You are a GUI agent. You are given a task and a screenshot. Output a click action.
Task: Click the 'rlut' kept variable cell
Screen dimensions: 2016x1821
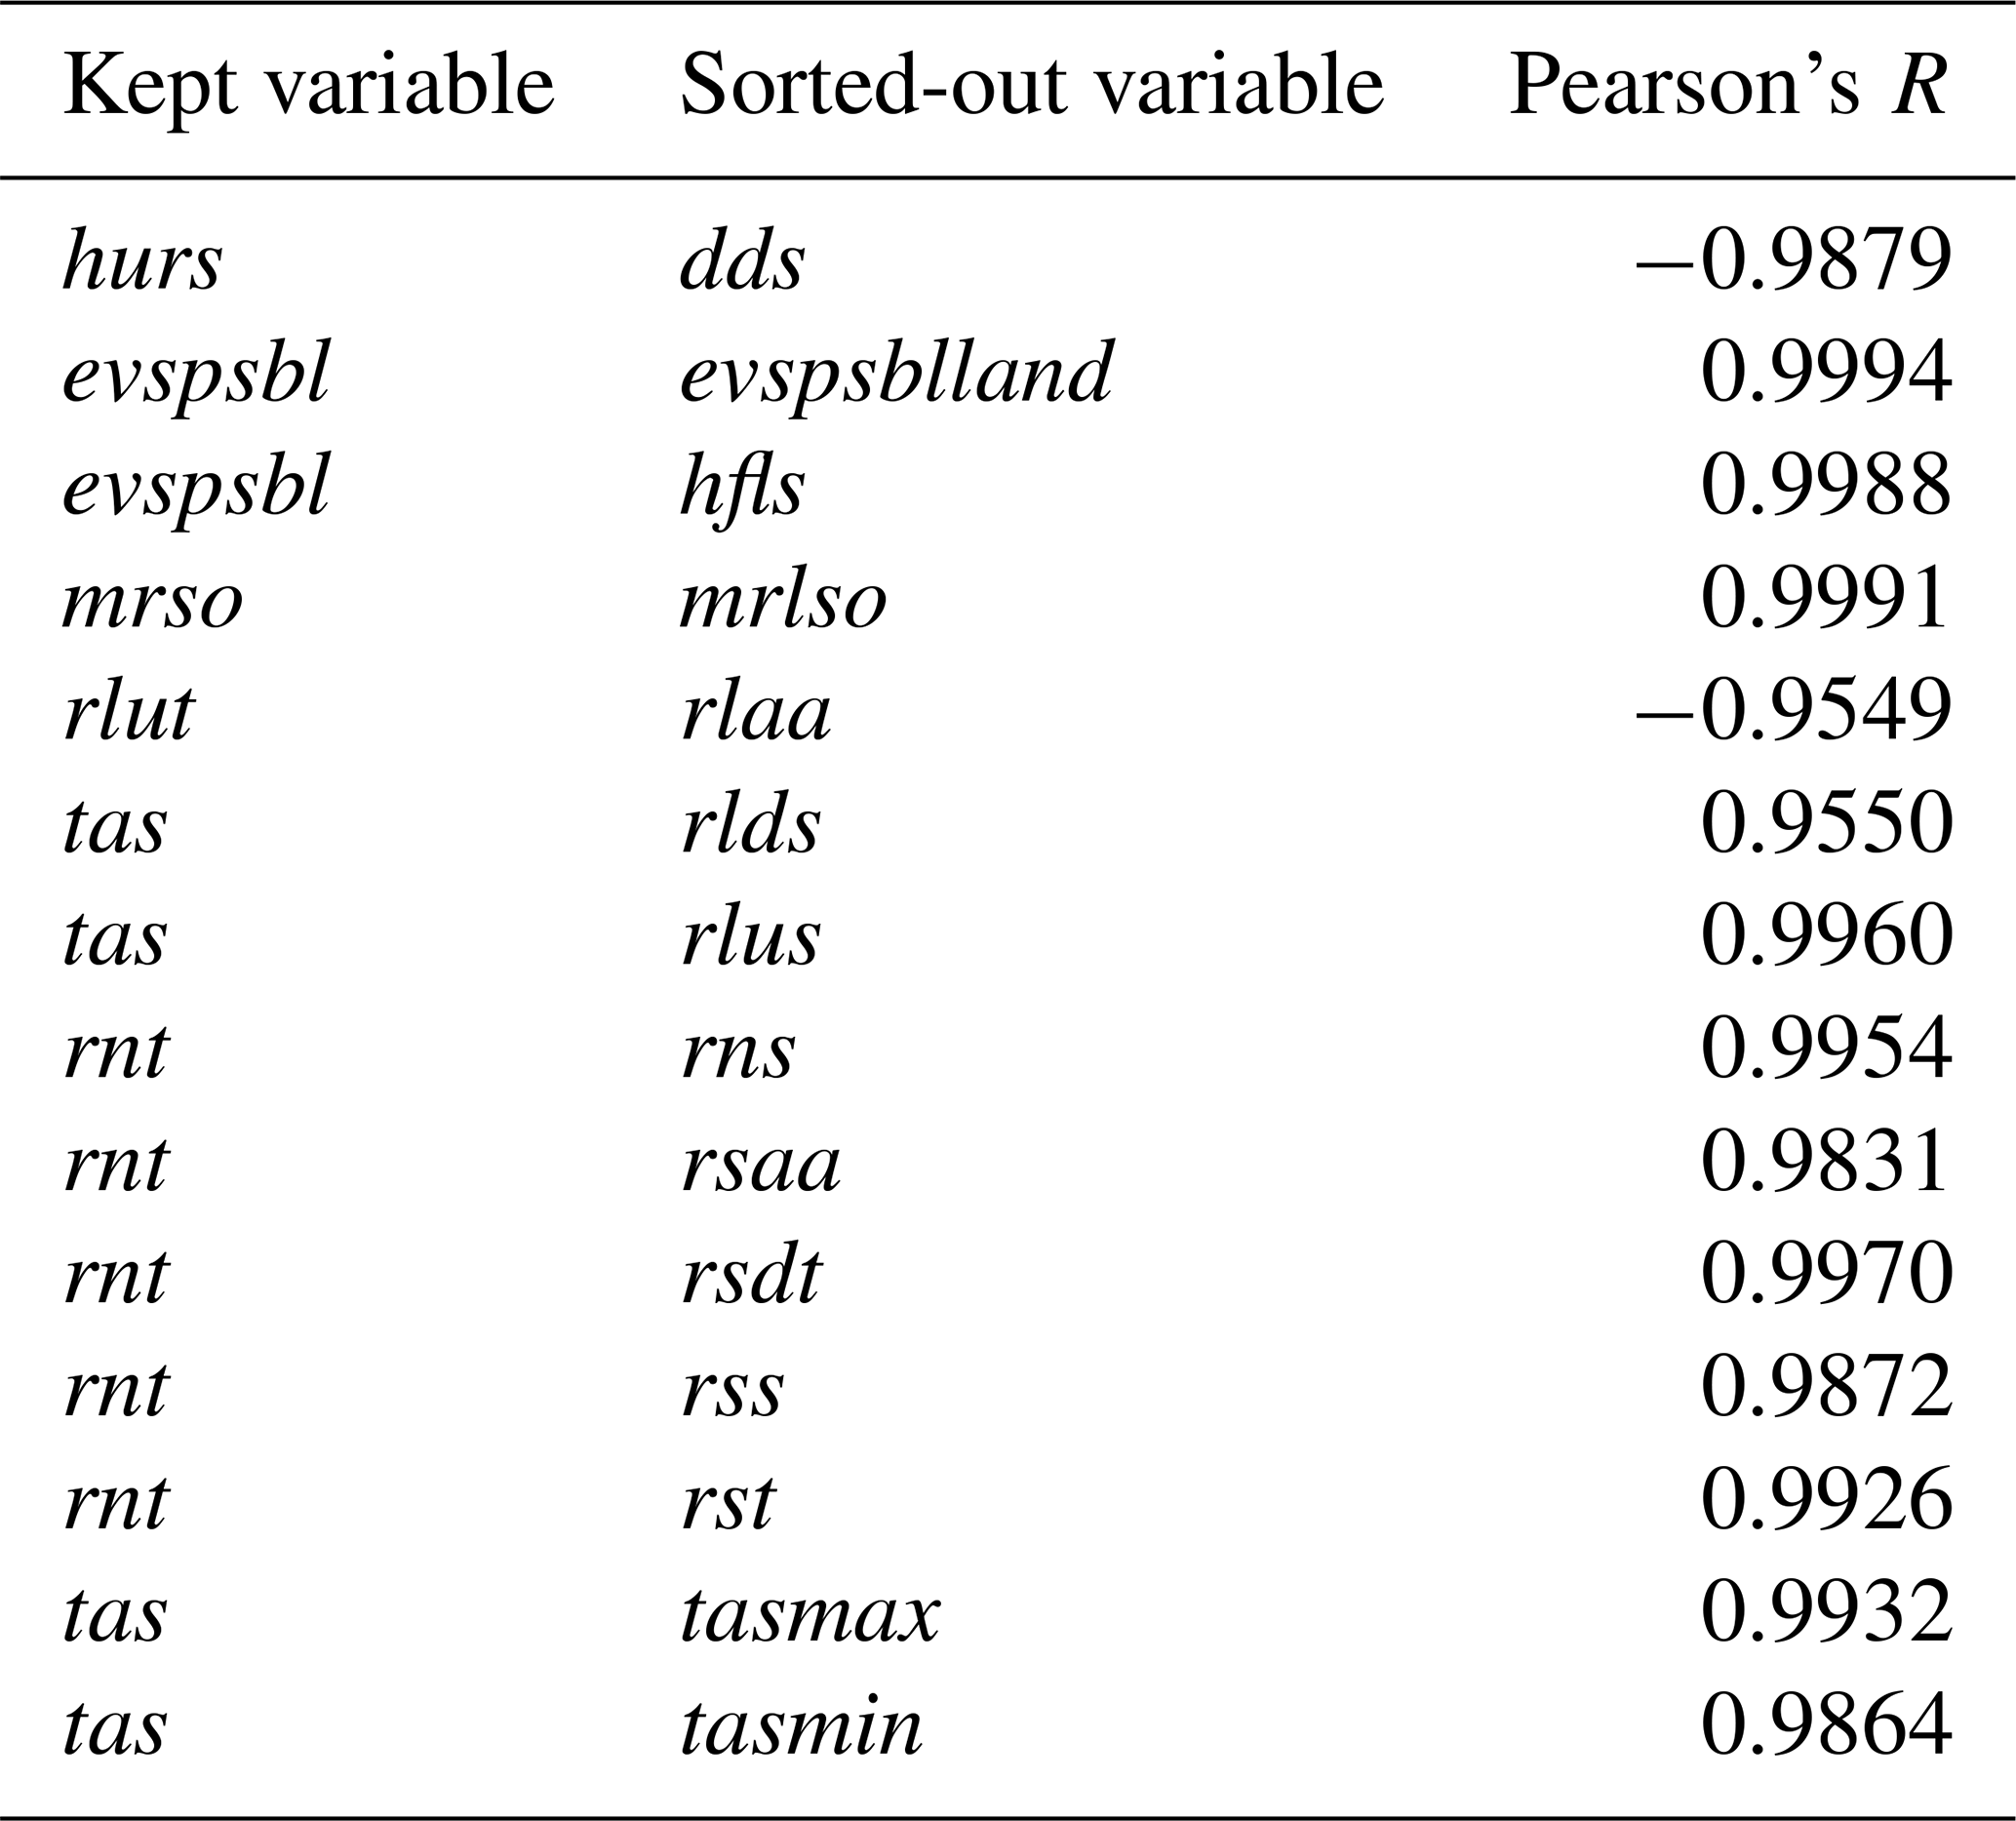click(x=129, y=712)
